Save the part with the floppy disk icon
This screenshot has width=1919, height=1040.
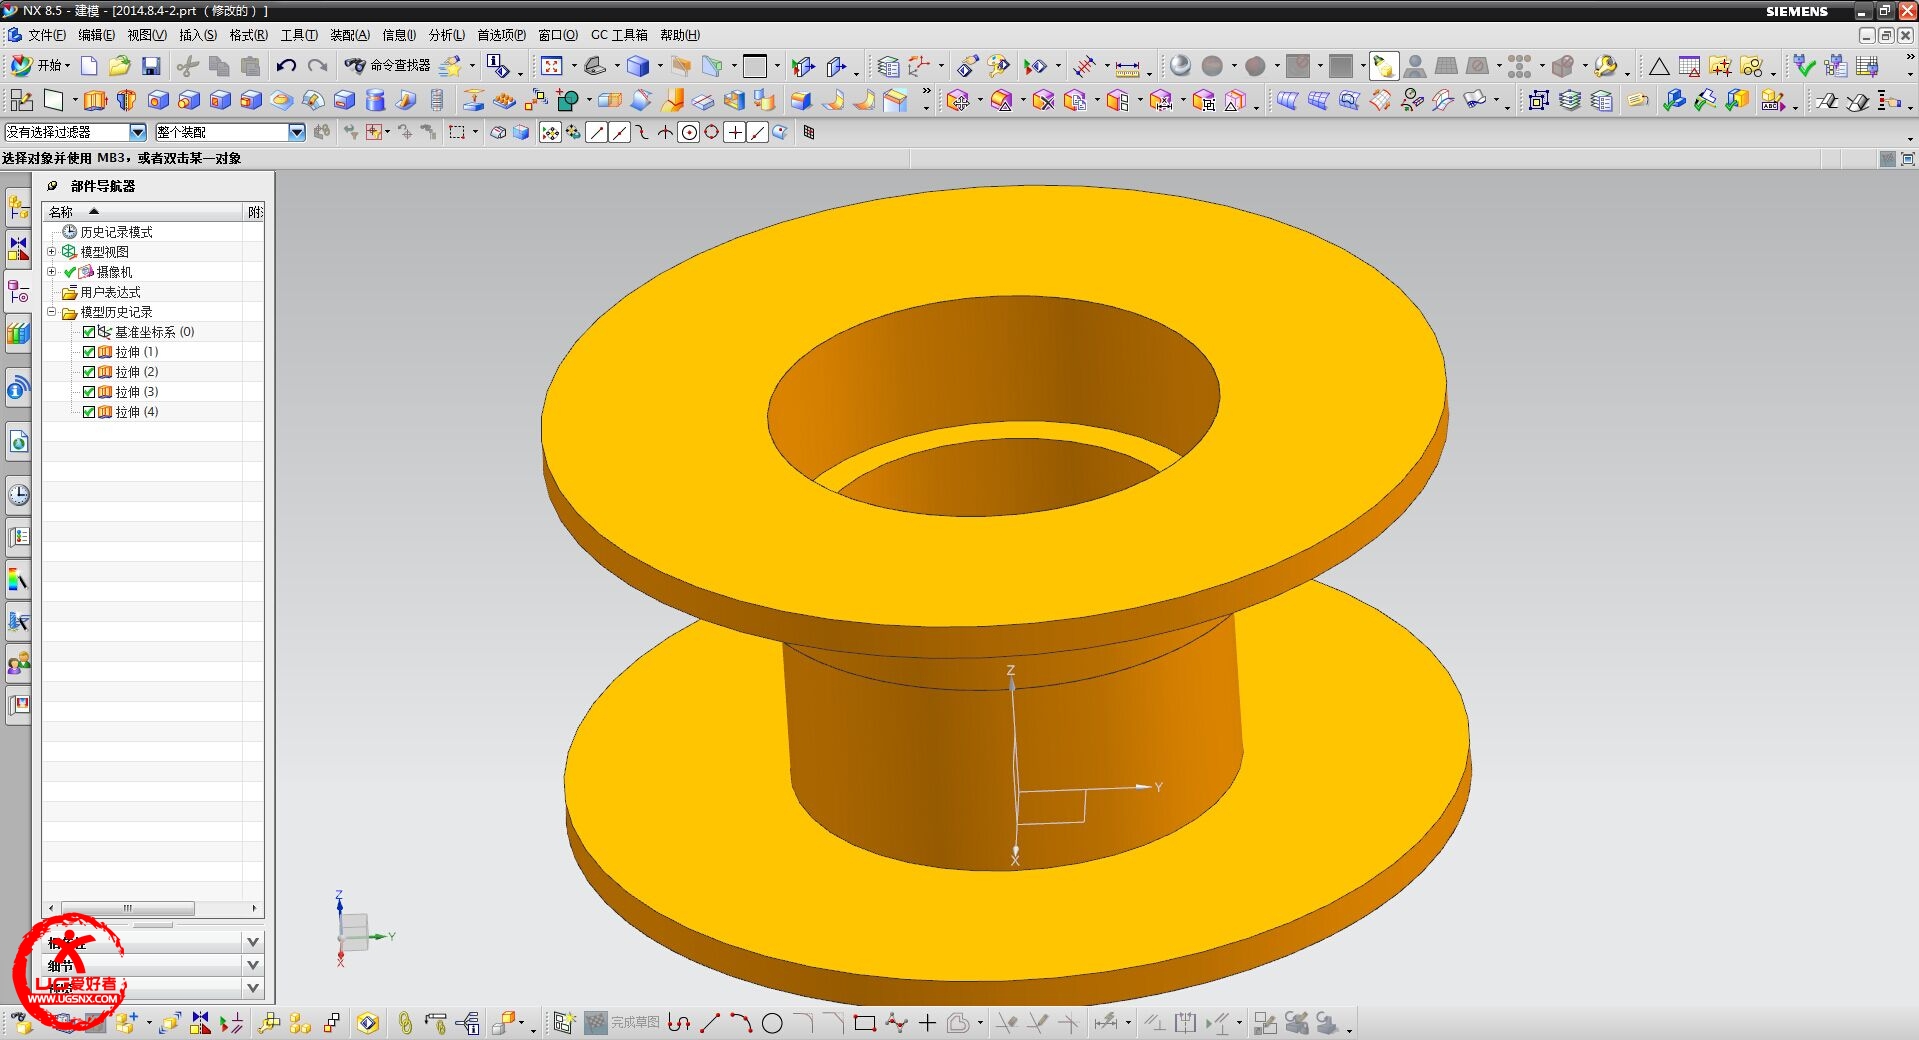[x=151, y=66]
